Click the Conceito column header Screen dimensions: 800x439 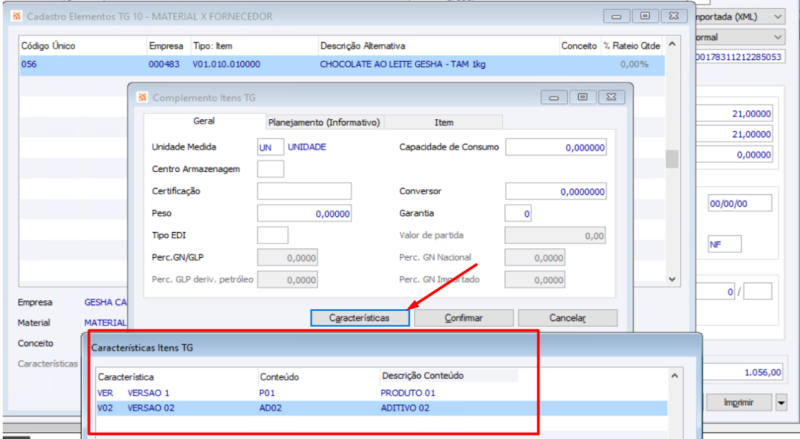[x=580, y=46]
